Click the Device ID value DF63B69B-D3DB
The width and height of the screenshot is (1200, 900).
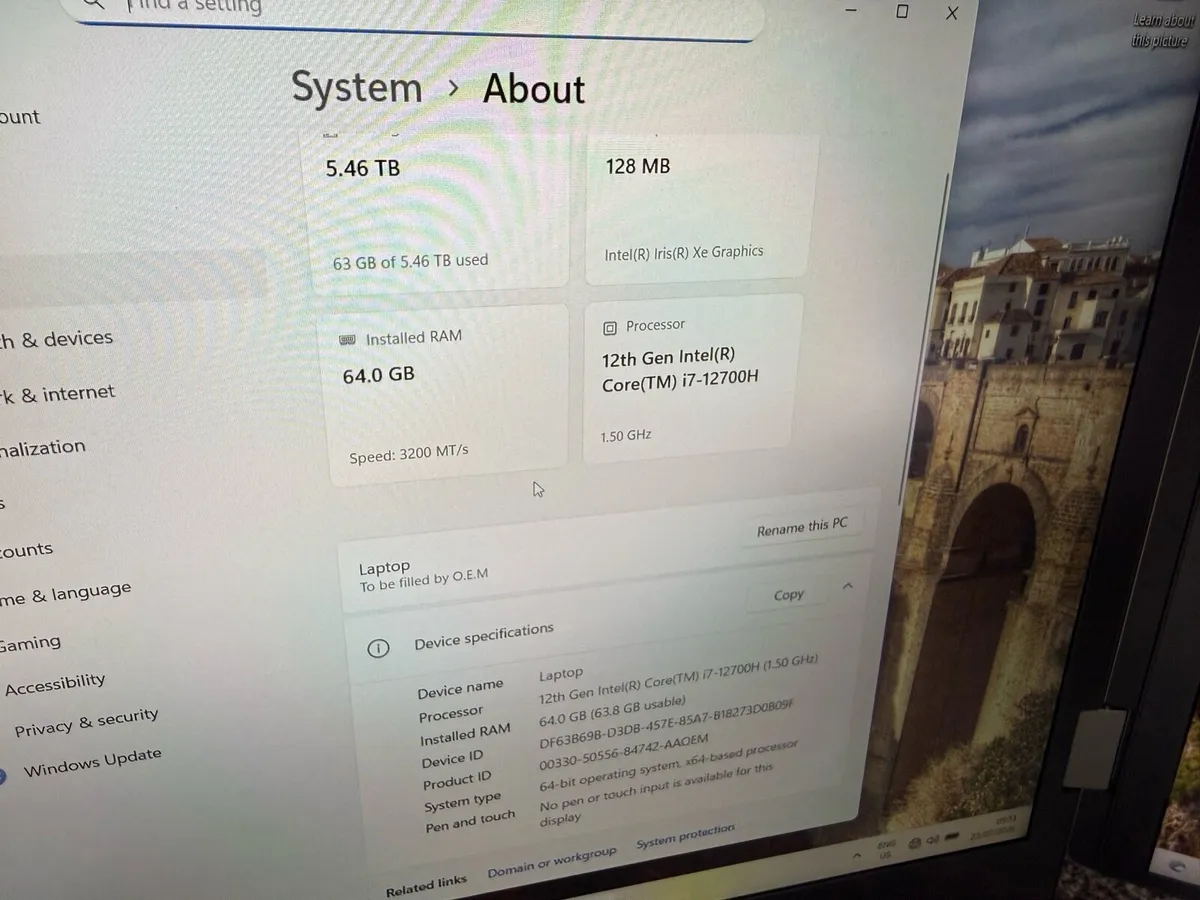[666, 723]
